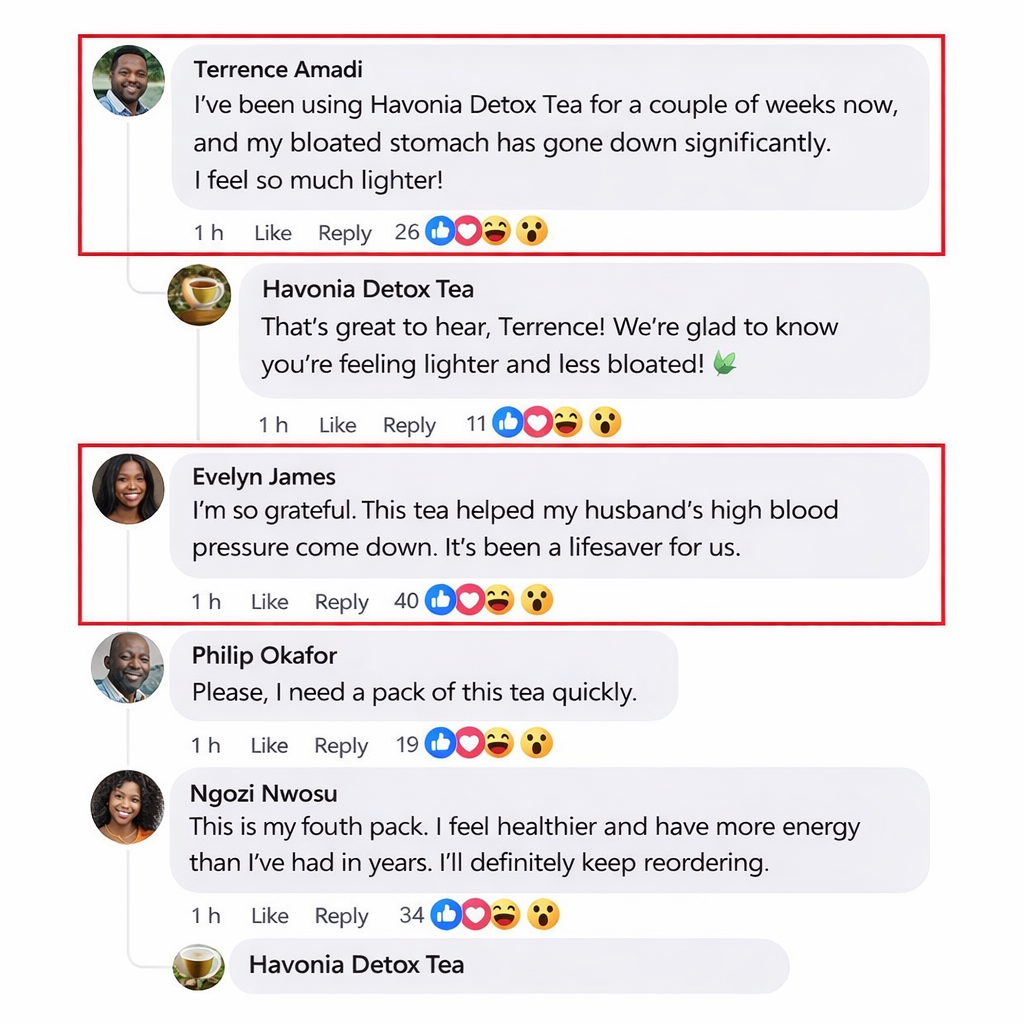The image size is (1024, 1024).
Task: Click the laughing emoji reaction on Philip's comment
Action: (498, 743)
